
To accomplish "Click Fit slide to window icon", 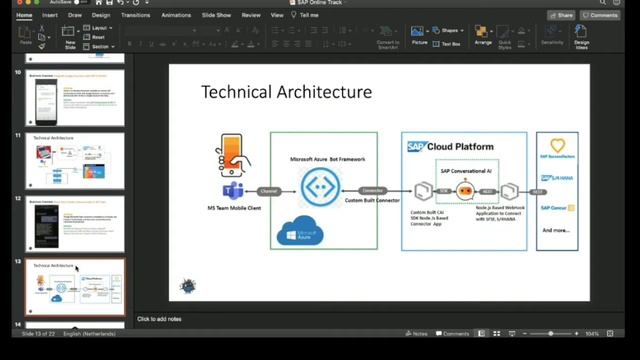I will (x=610, y=333).
